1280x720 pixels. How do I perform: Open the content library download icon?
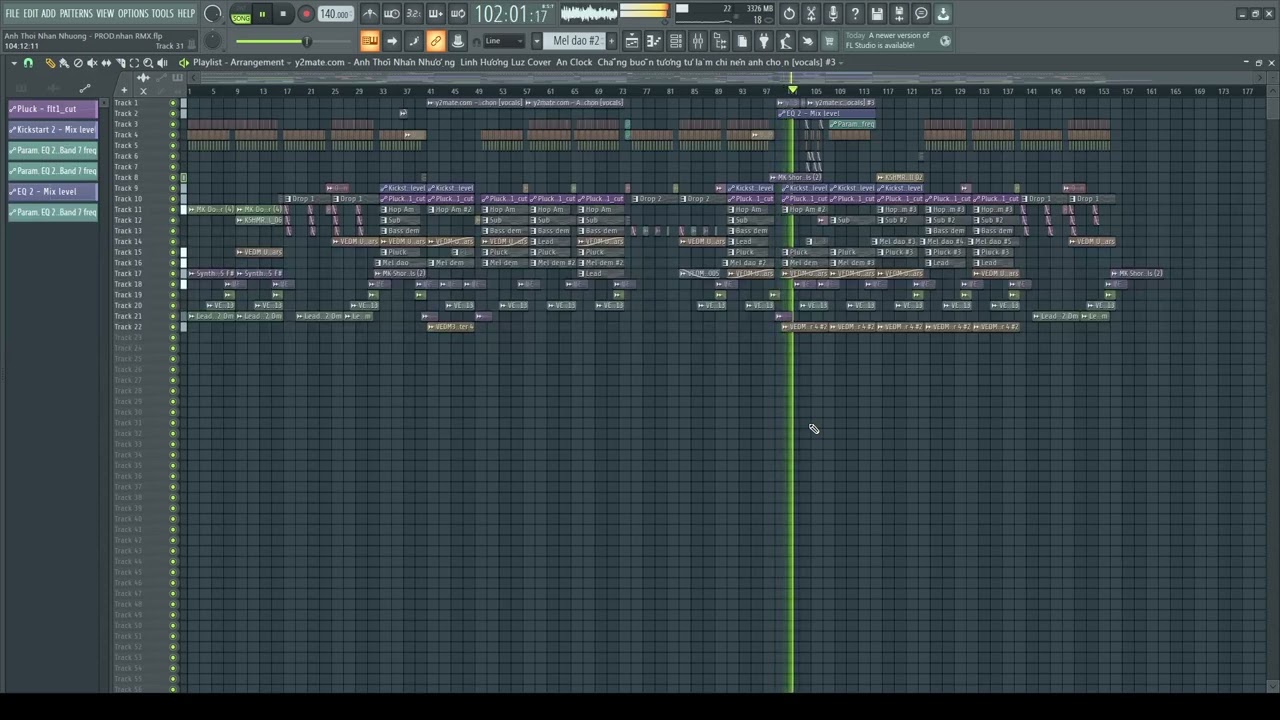point(943,14)
